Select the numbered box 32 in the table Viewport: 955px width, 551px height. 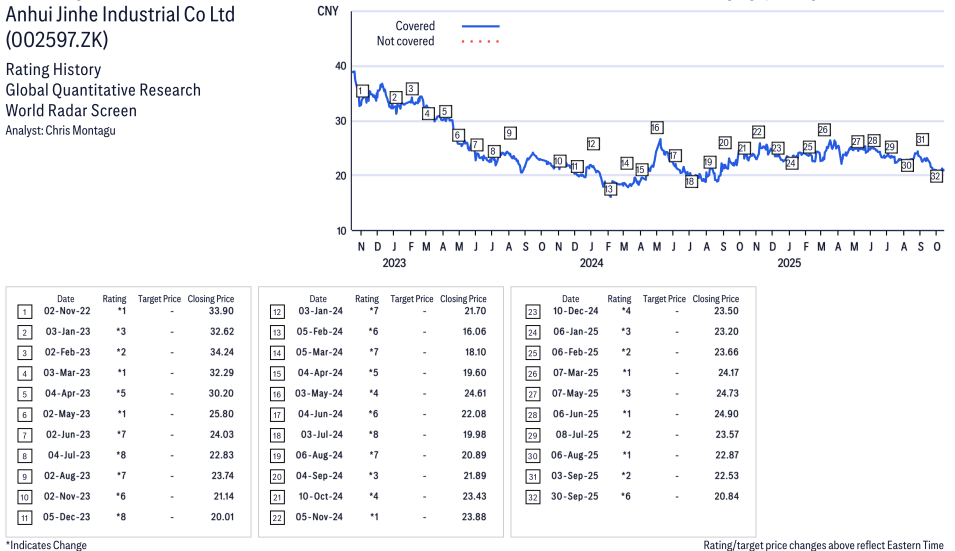click(531, 495)
